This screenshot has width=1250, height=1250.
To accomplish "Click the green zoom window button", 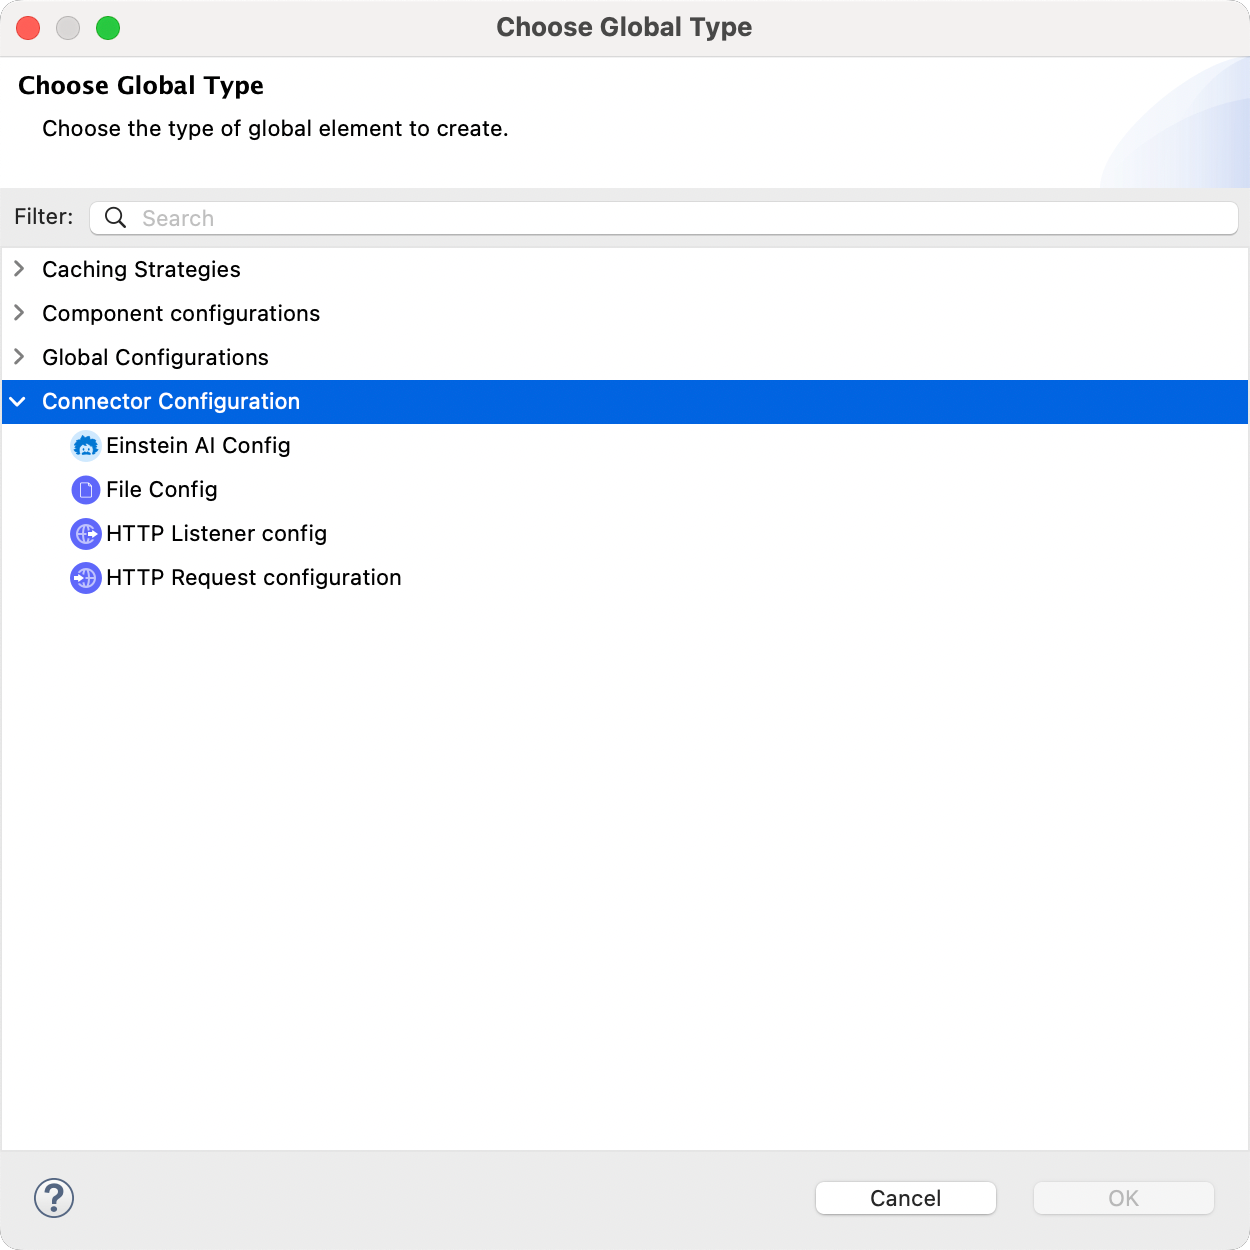I will [x=108, y=28].
